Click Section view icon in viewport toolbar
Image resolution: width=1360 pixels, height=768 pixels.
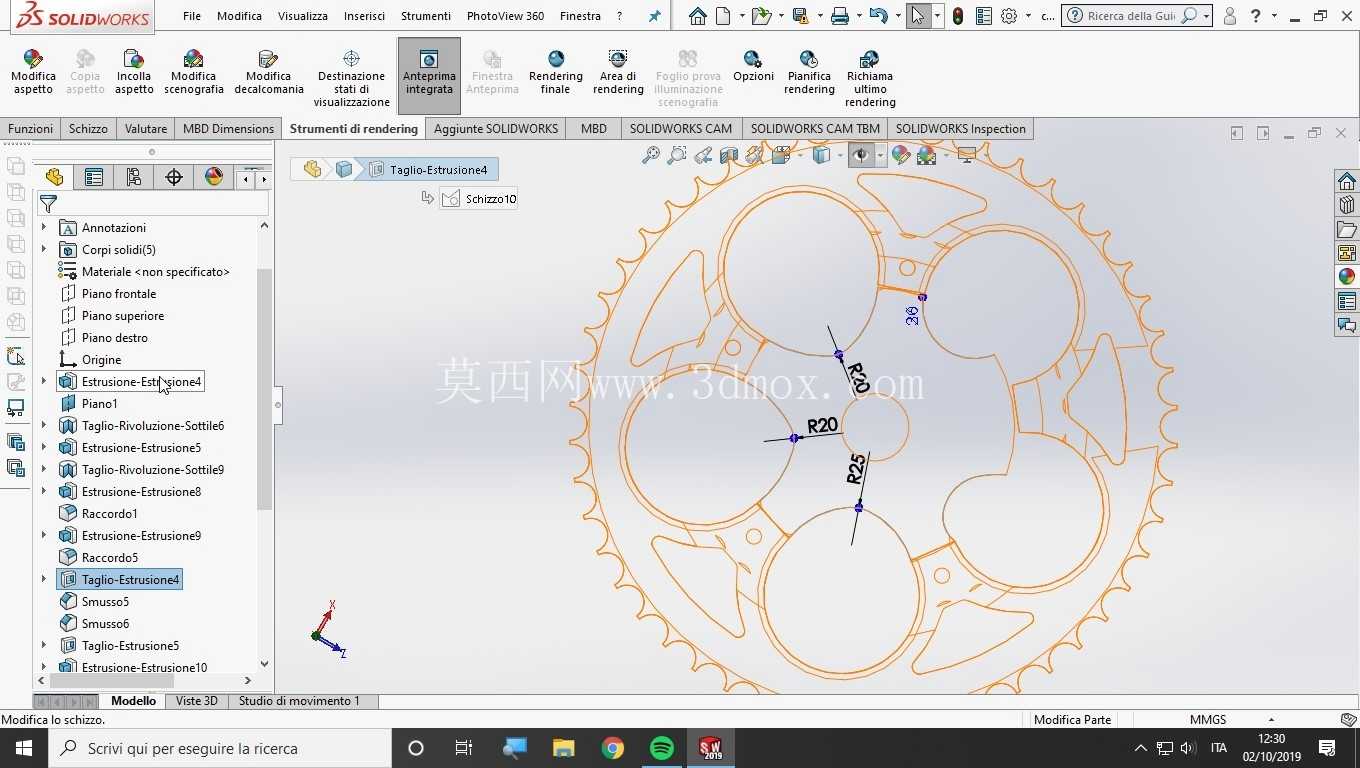coord(729,155)
